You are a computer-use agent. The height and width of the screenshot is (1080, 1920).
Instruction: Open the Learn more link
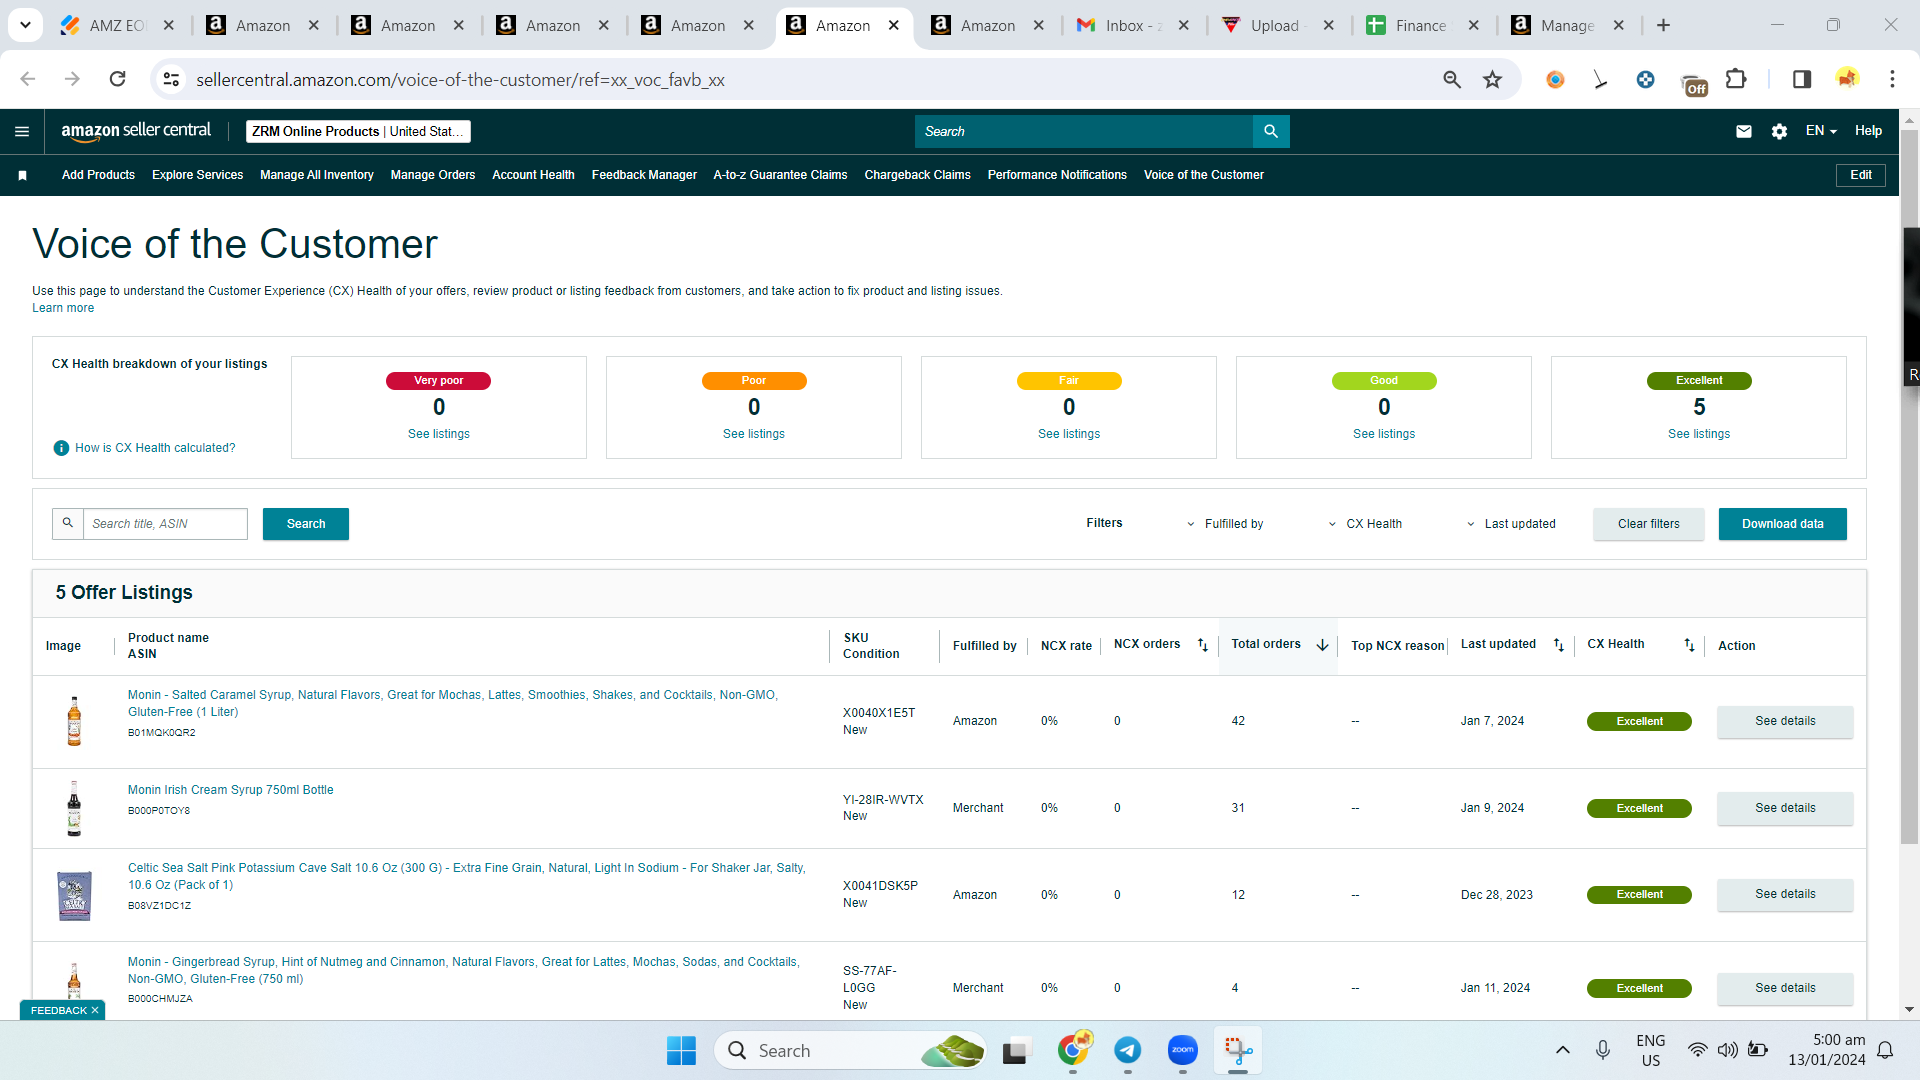coord(63,308)
